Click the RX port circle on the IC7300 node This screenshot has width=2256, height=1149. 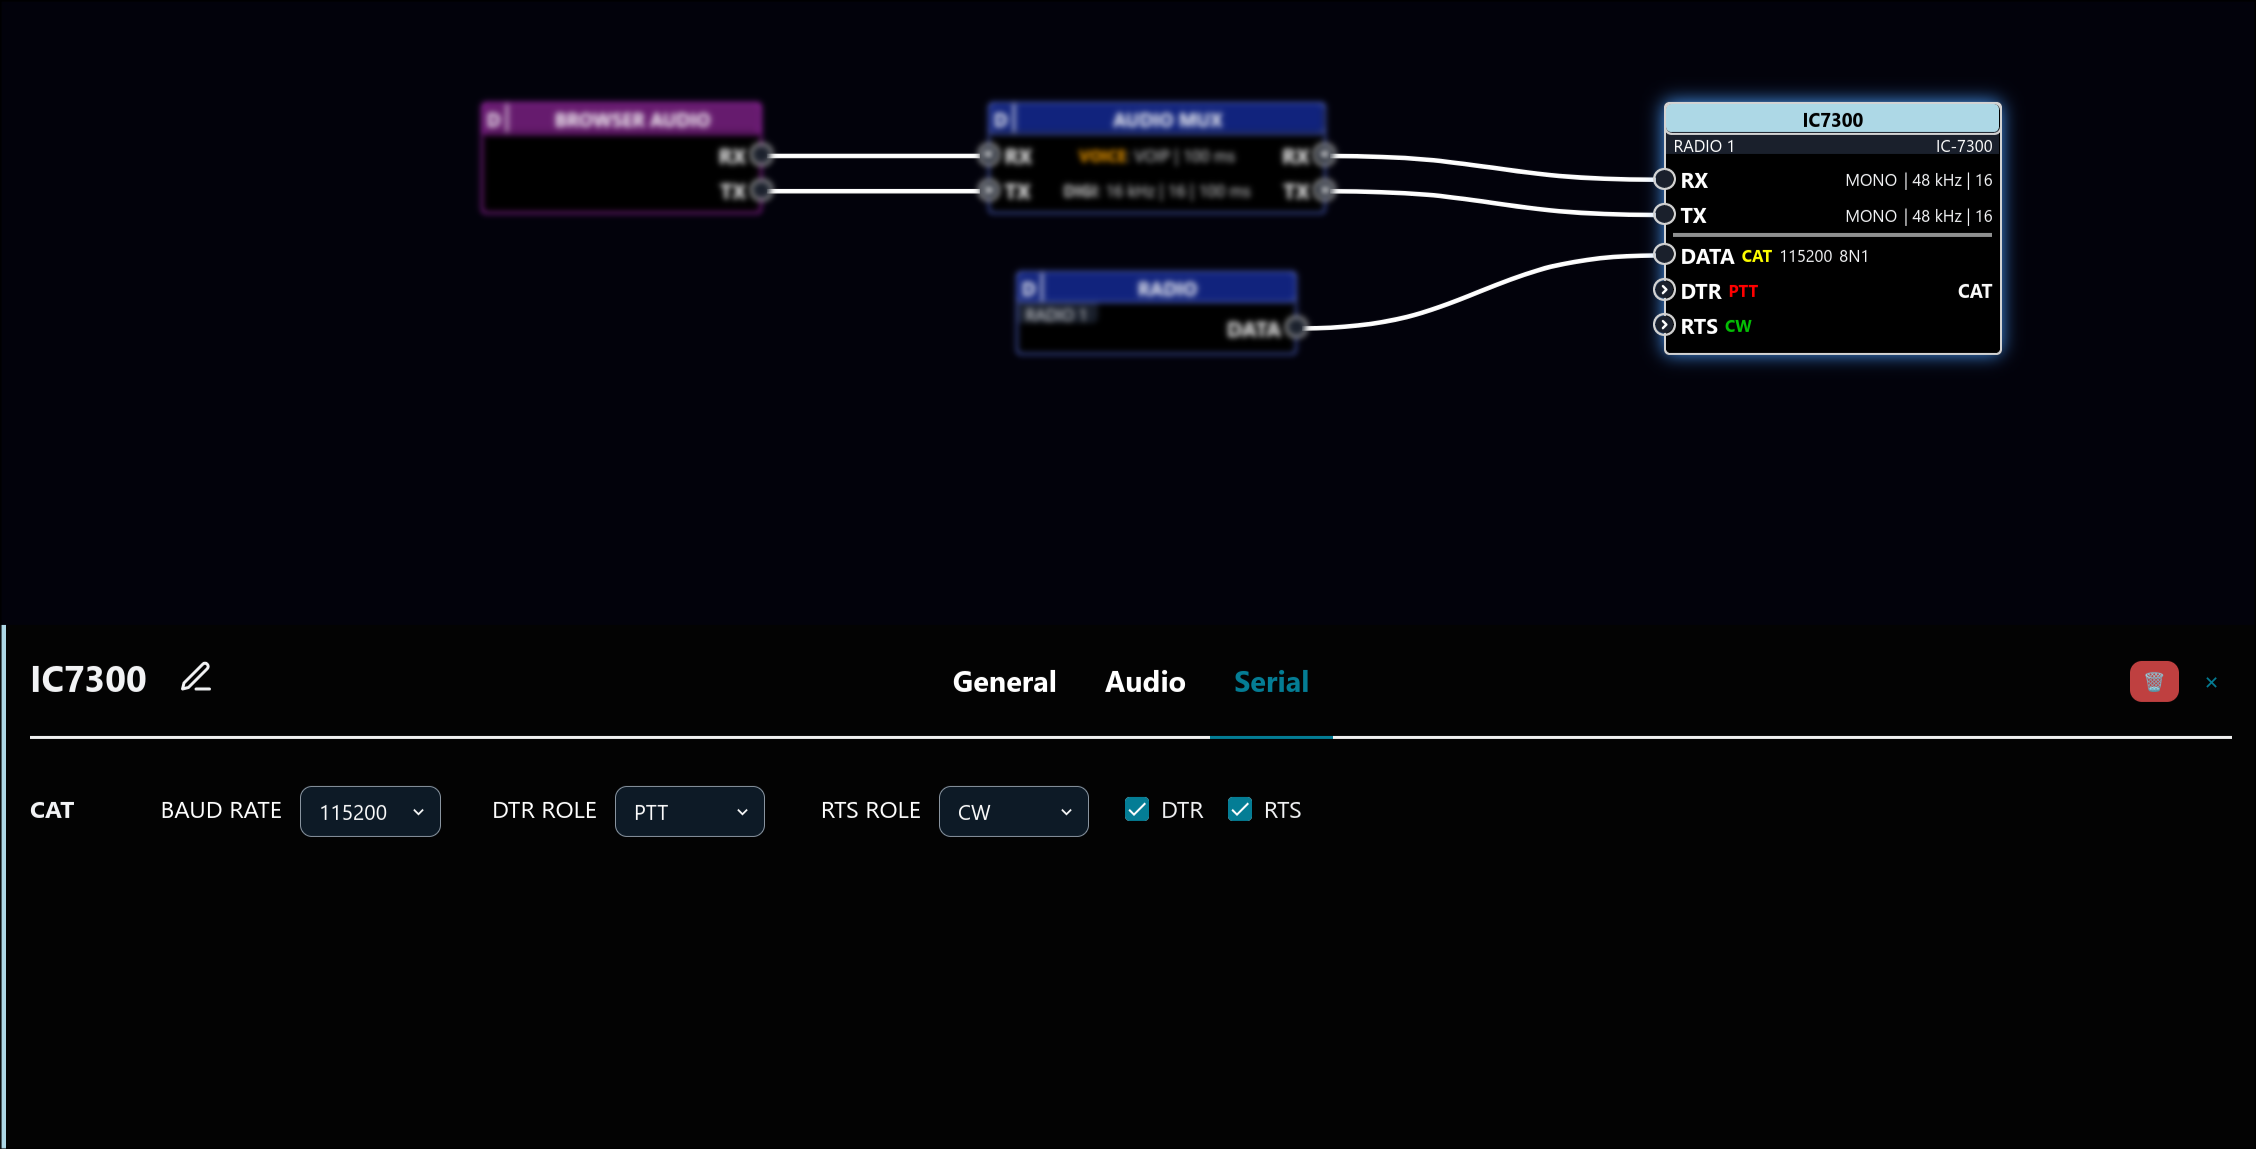1664,180
